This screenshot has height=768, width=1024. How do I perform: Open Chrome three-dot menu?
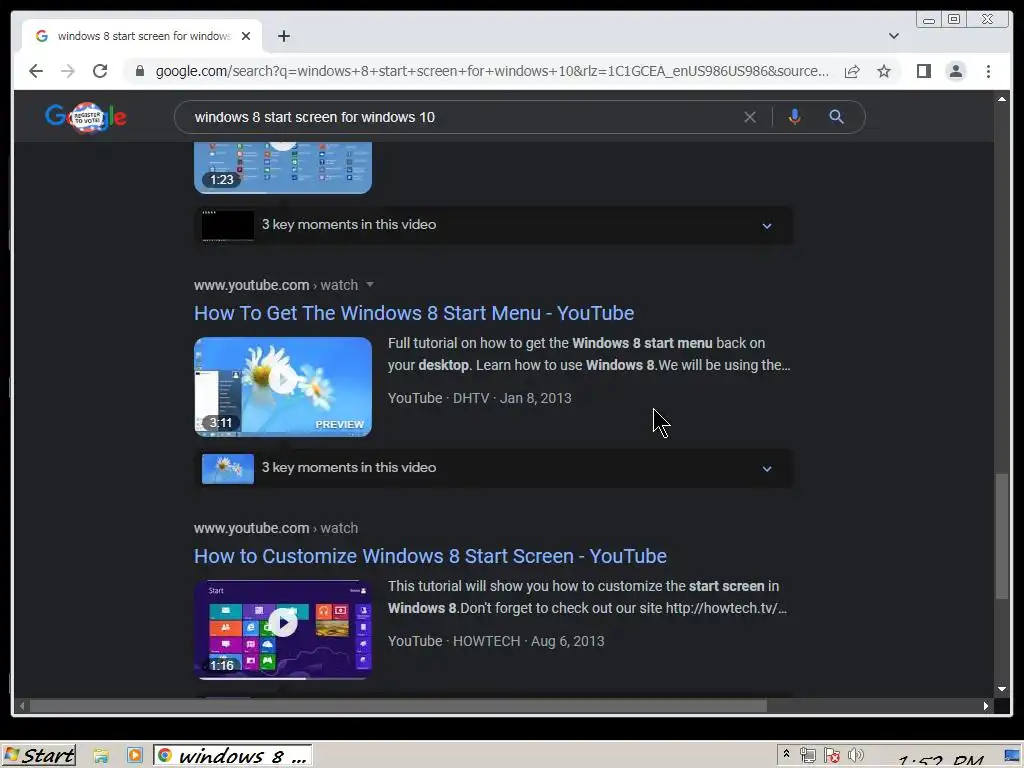pyautogui.click(x=988, y=71)
